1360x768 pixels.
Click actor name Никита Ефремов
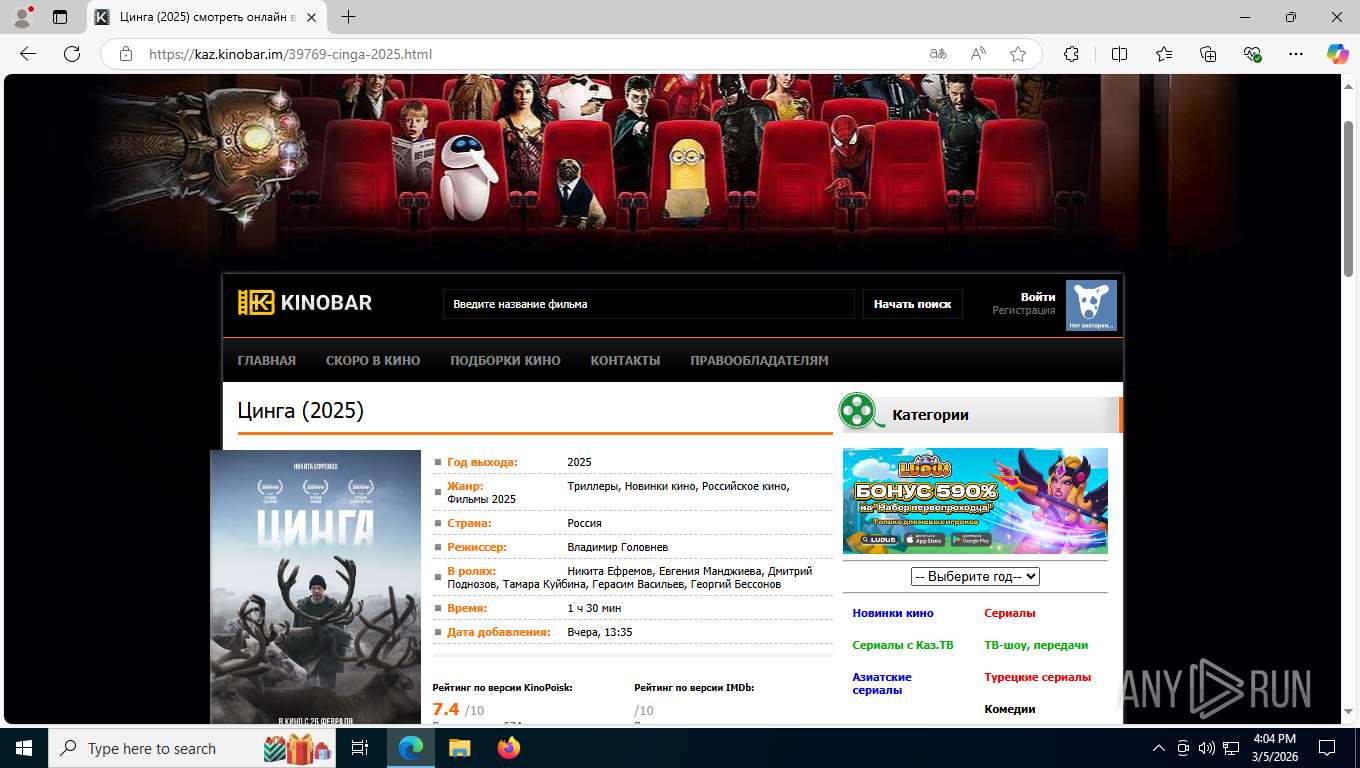point(610,571)
